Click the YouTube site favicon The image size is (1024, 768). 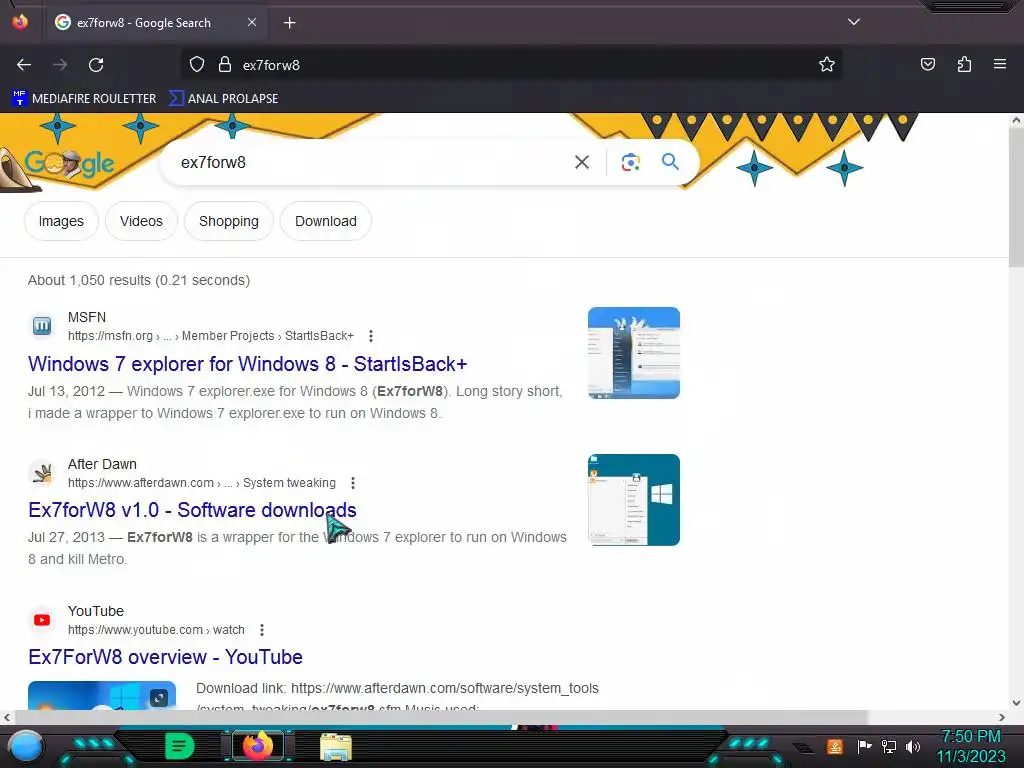[x=42, y=620]
